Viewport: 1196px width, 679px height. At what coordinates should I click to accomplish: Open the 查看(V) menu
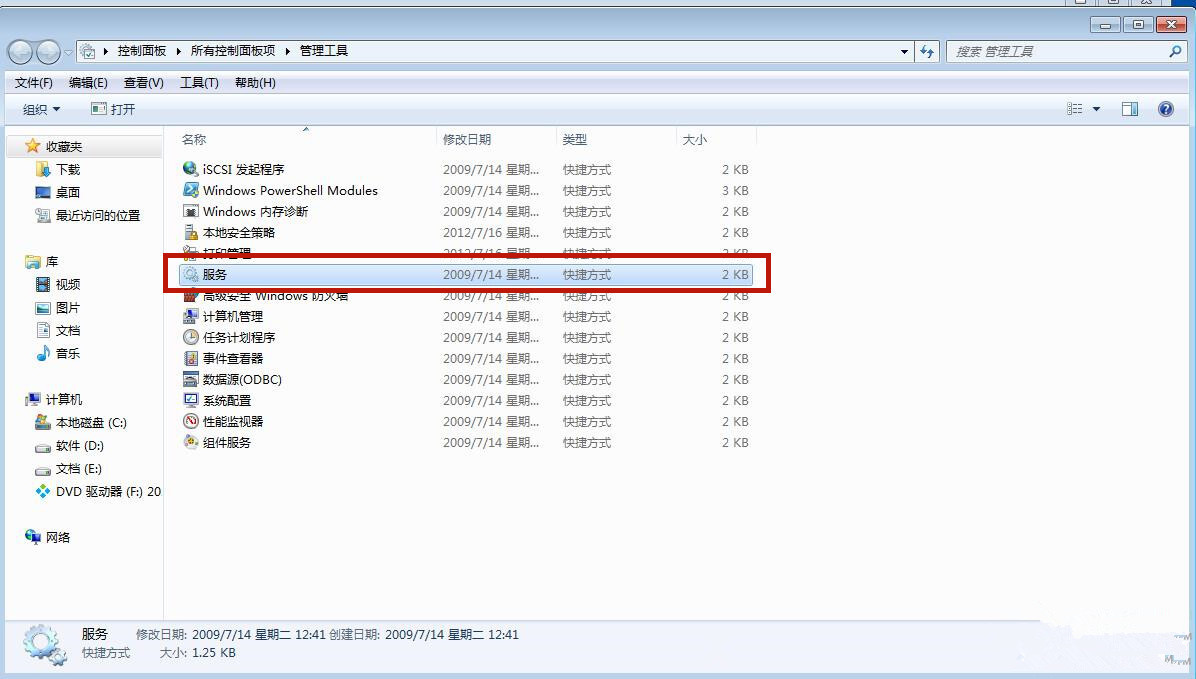143,83
